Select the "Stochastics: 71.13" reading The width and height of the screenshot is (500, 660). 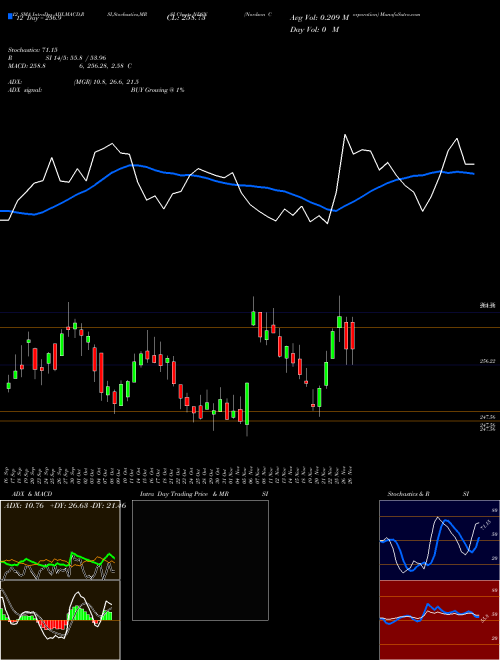pyautogui.click(x=33, y=50)
